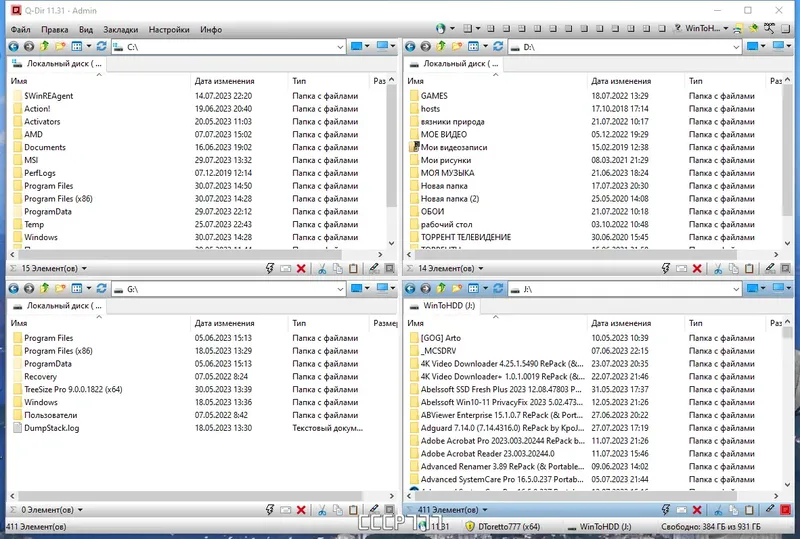Open view mode dropdown arrow in C:\ pane
This screenshot has height=539, width=800.
(x=89, y=46)
